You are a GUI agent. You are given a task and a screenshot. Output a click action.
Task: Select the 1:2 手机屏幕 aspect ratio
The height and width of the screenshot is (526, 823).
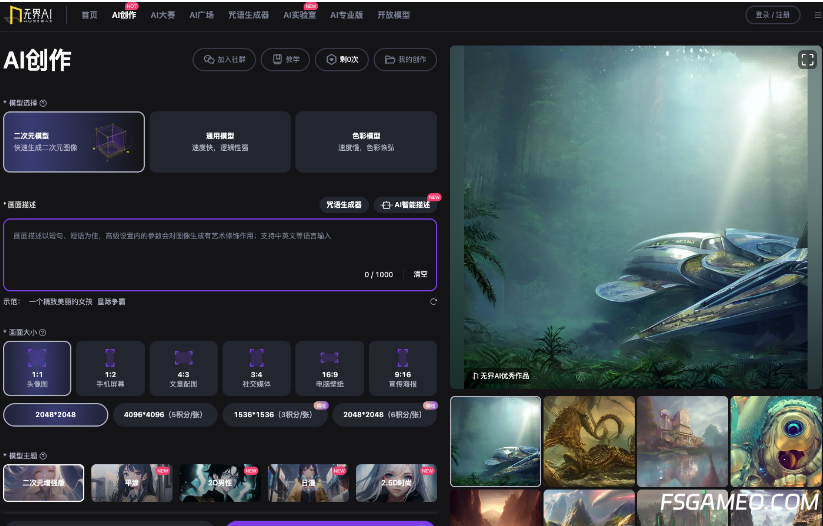pyautogui.click(x=110, y=369)
